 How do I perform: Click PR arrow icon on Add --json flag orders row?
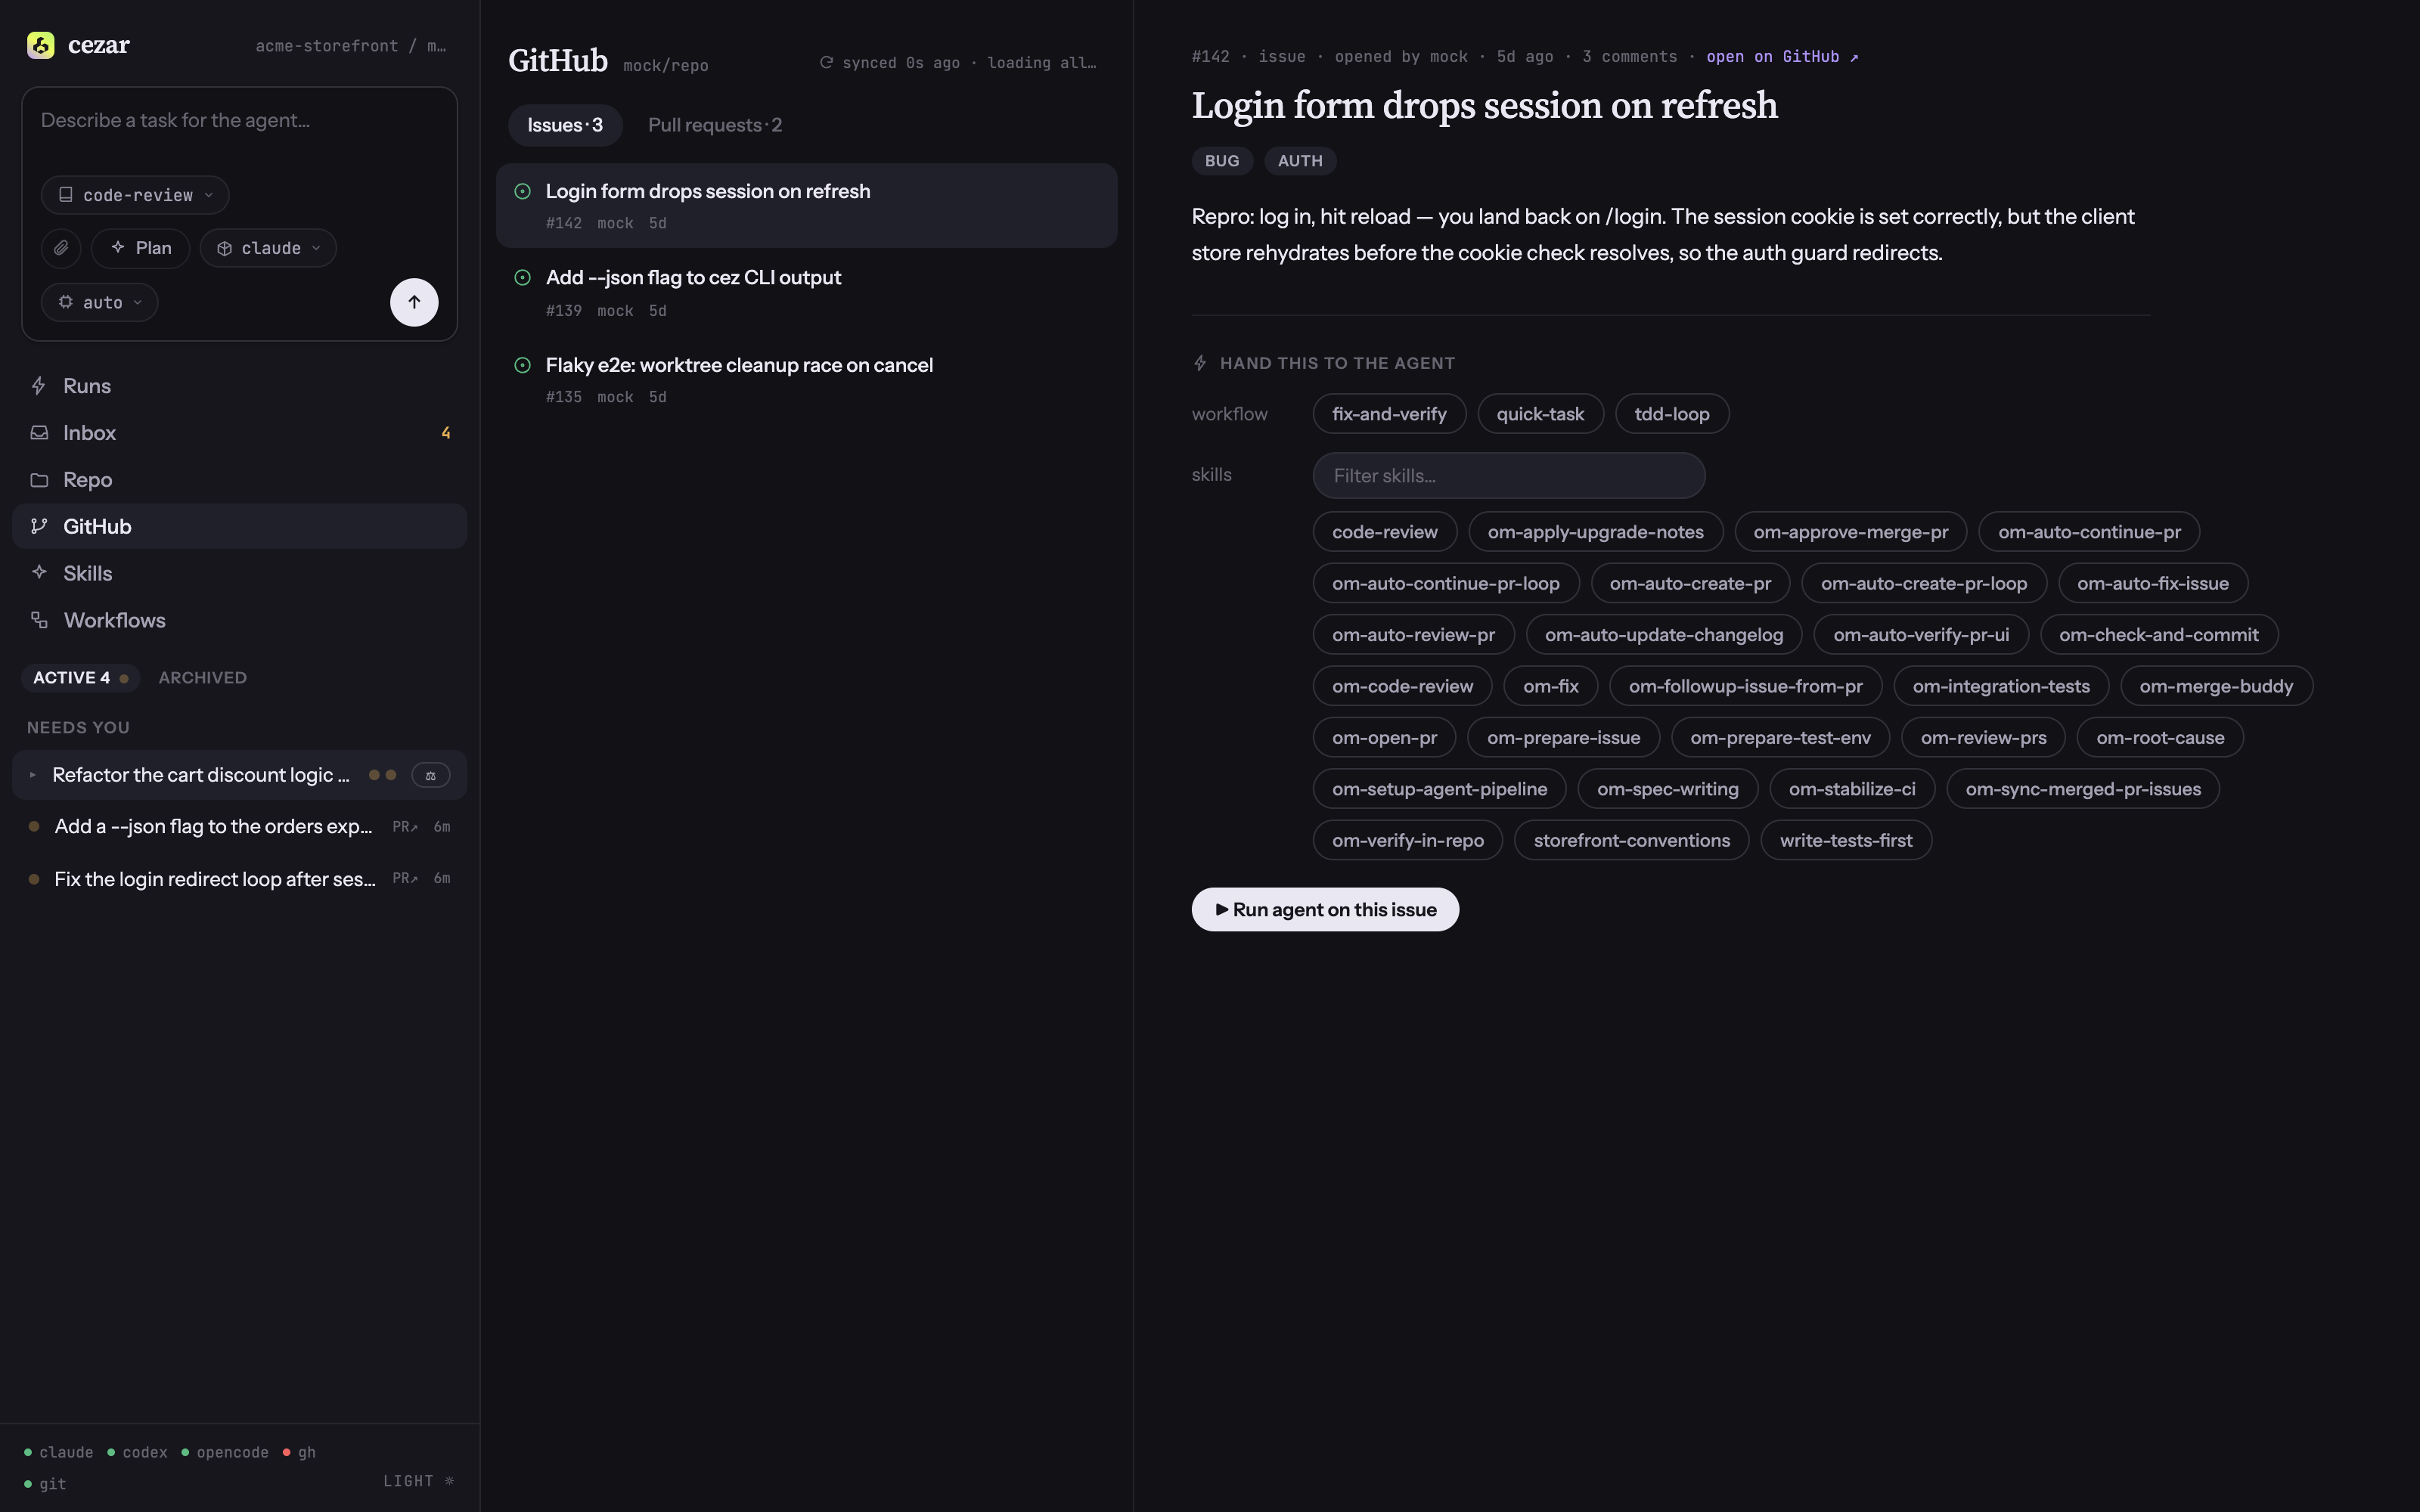point(405,827)
